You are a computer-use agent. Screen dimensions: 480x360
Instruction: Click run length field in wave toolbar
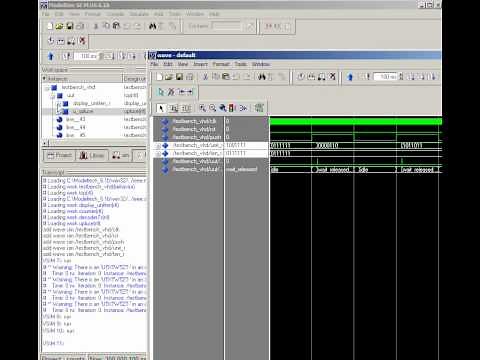click(x=385, y=77)
